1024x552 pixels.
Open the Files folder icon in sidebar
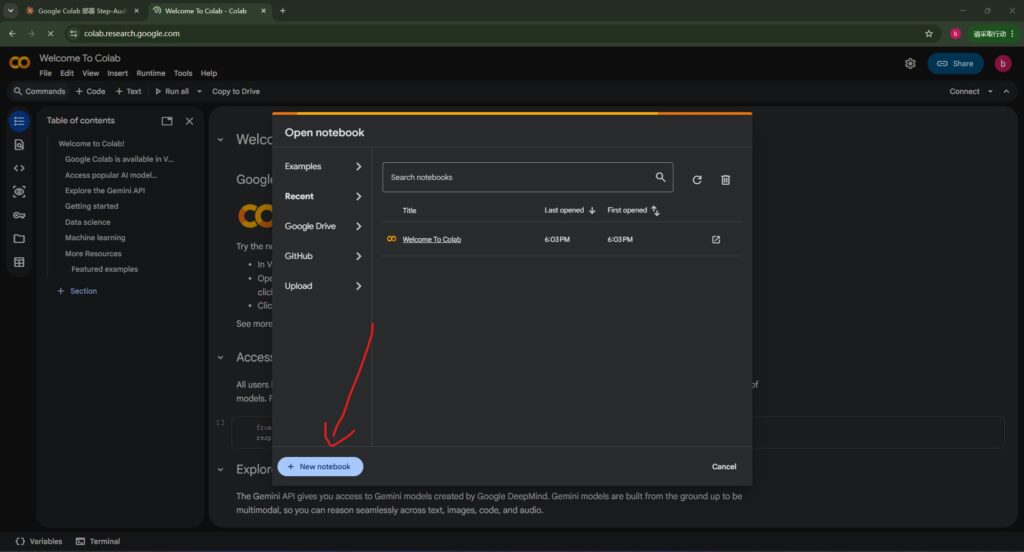19,238
